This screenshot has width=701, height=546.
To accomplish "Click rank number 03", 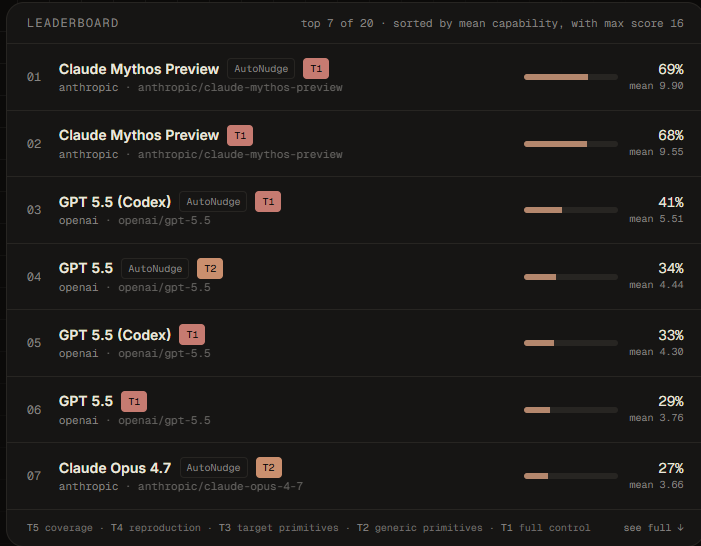I will [34, 210].
